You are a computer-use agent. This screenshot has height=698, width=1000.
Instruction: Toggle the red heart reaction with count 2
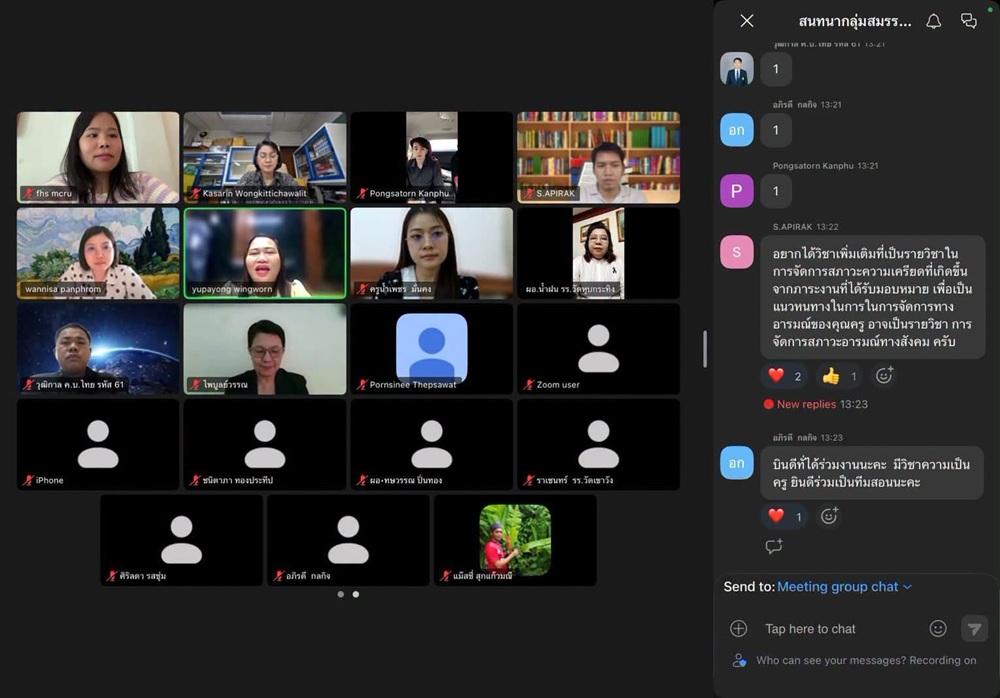coord(784,376)
